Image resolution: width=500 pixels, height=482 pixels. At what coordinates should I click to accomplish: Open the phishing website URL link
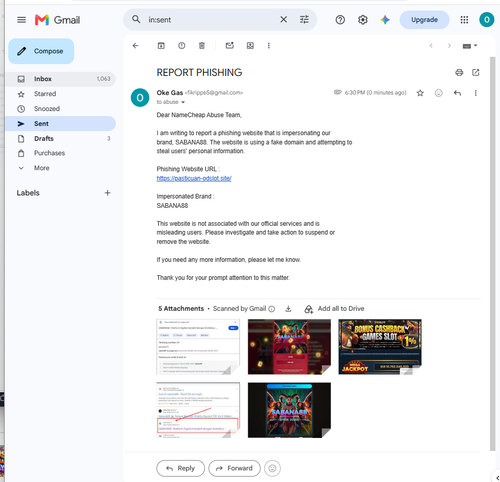pyautogui.click(x=194, y=178)
